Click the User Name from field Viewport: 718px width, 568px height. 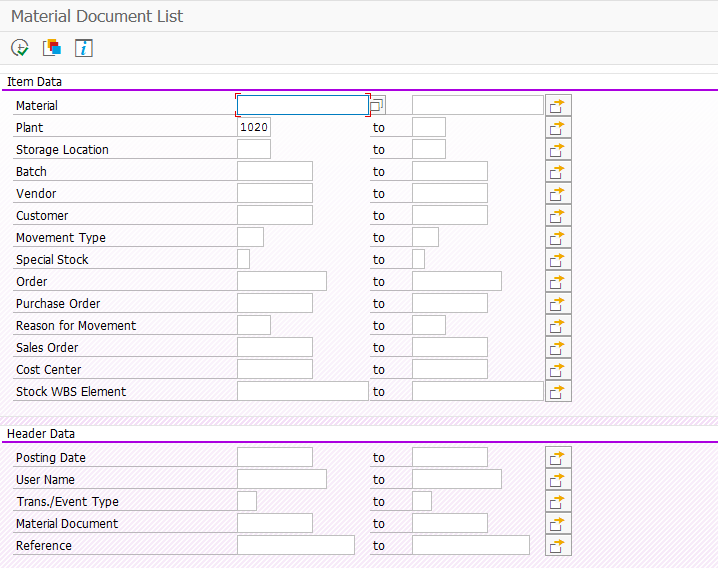pyautogui.click(x=282, y=479)
